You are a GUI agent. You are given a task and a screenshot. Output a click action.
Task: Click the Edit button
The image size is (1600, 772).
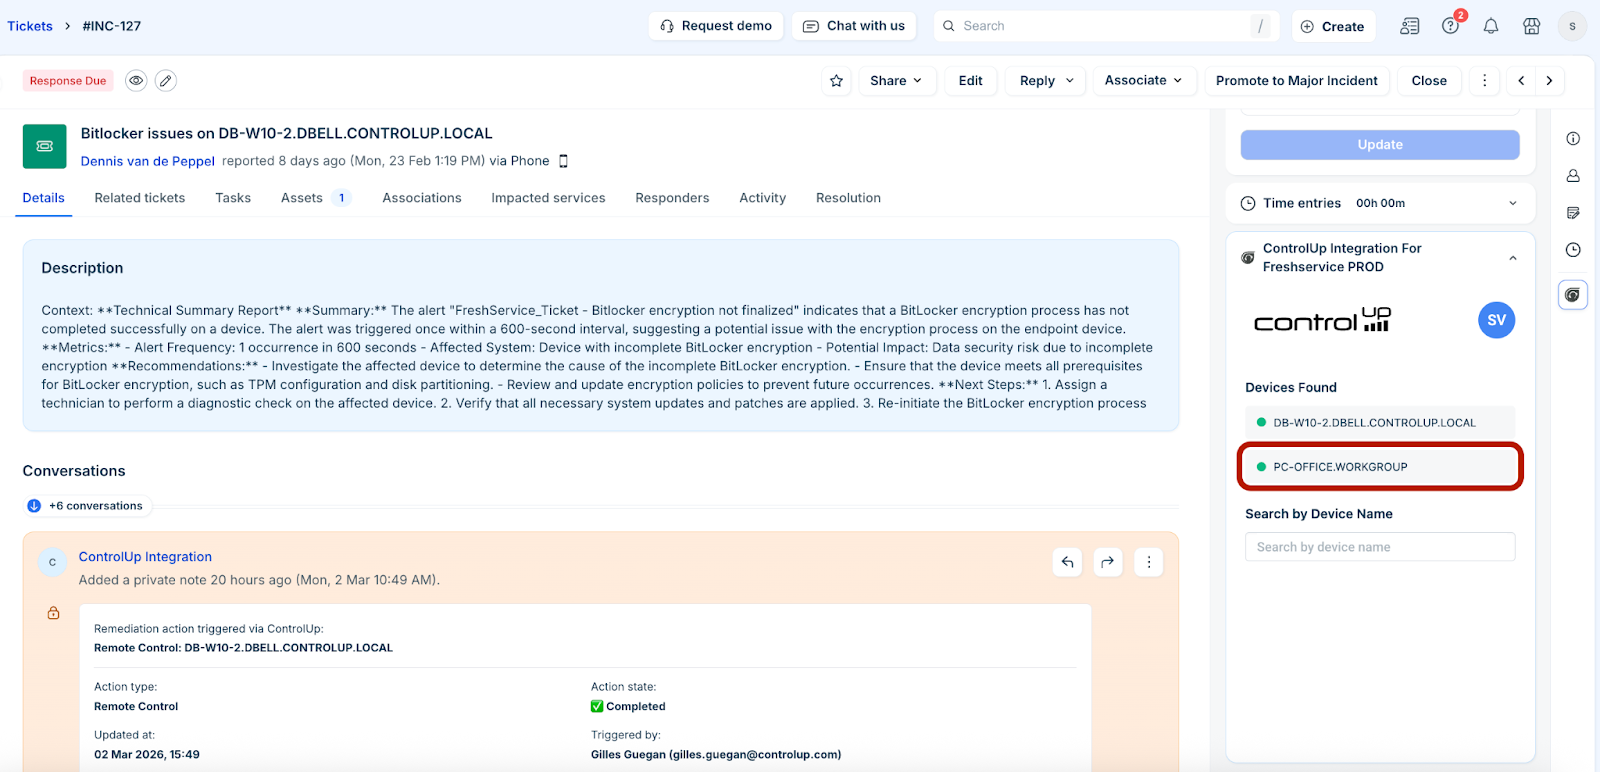pyautogui.click(x=970, y=81)
